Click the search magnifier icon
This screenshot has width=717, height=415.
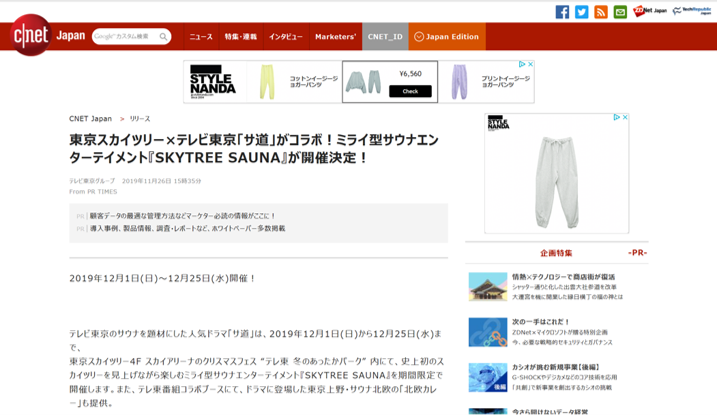tap(163, 37)
